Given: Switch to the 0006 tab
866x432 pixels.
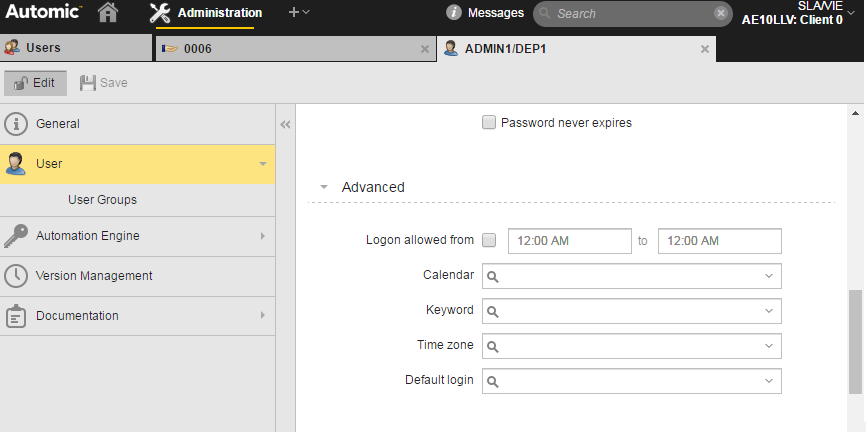Looking at the screenshot, I should pos(197,48).
